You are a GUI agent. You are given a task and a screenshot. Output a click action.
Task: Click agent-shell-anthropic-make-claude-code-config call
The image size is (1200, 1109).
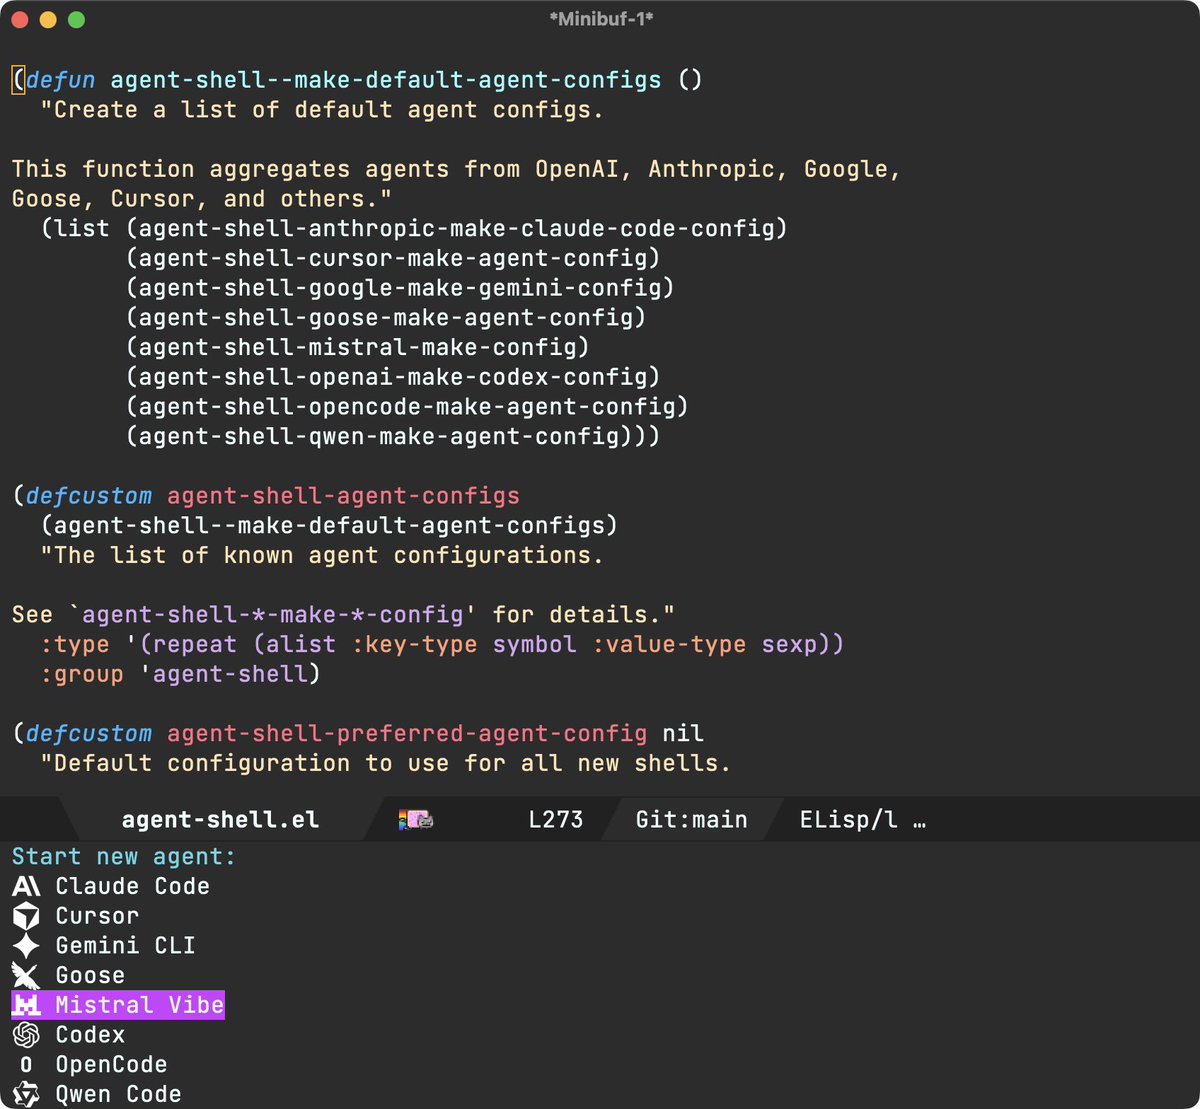[457, 229]
